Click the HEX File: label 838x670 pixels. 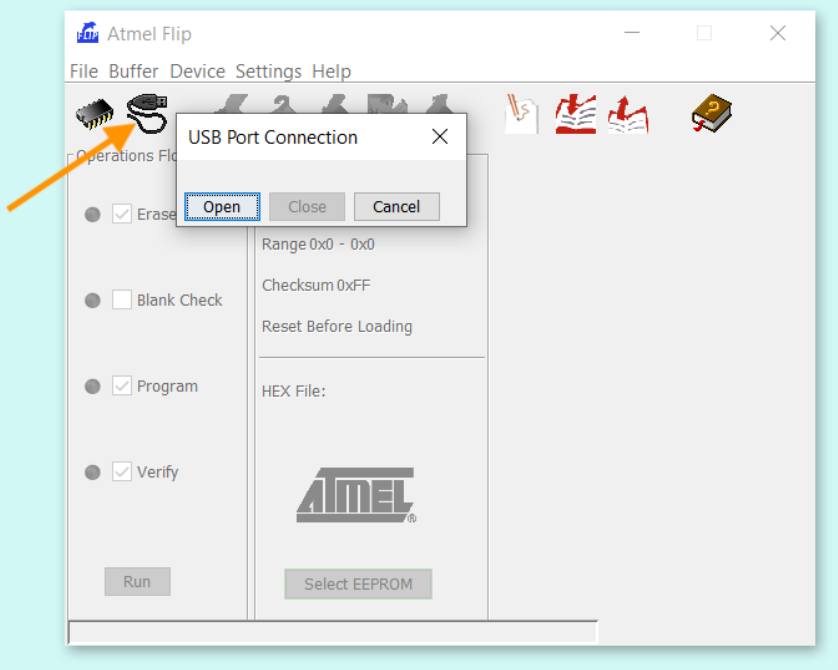click(x=293, y=391)
